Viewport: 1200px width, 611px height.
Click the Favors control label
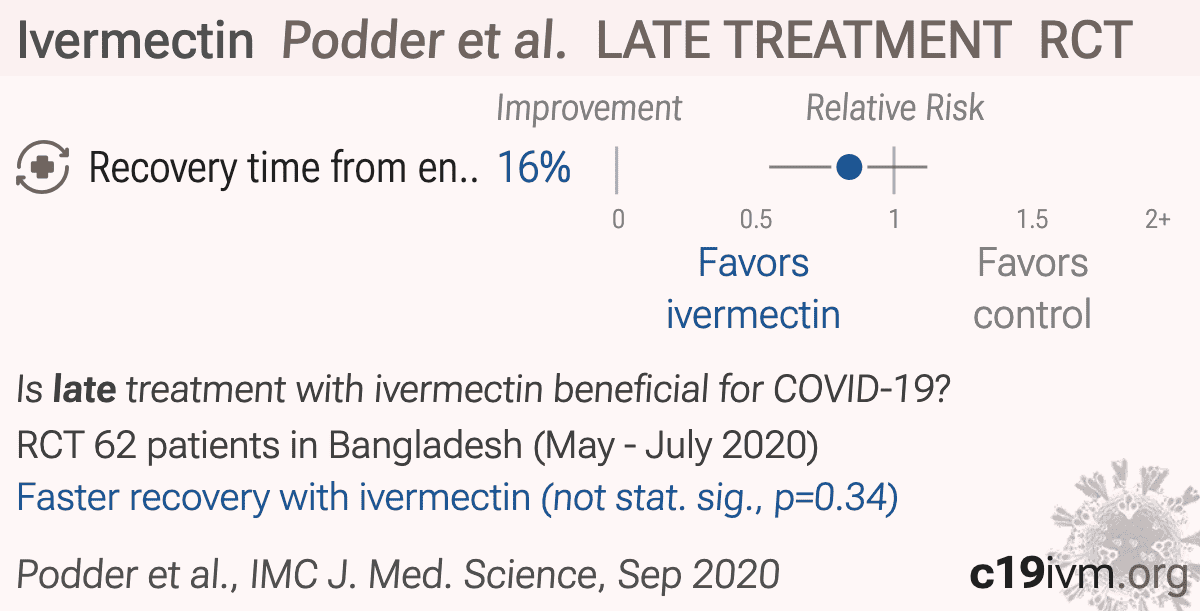(1032, 289)
